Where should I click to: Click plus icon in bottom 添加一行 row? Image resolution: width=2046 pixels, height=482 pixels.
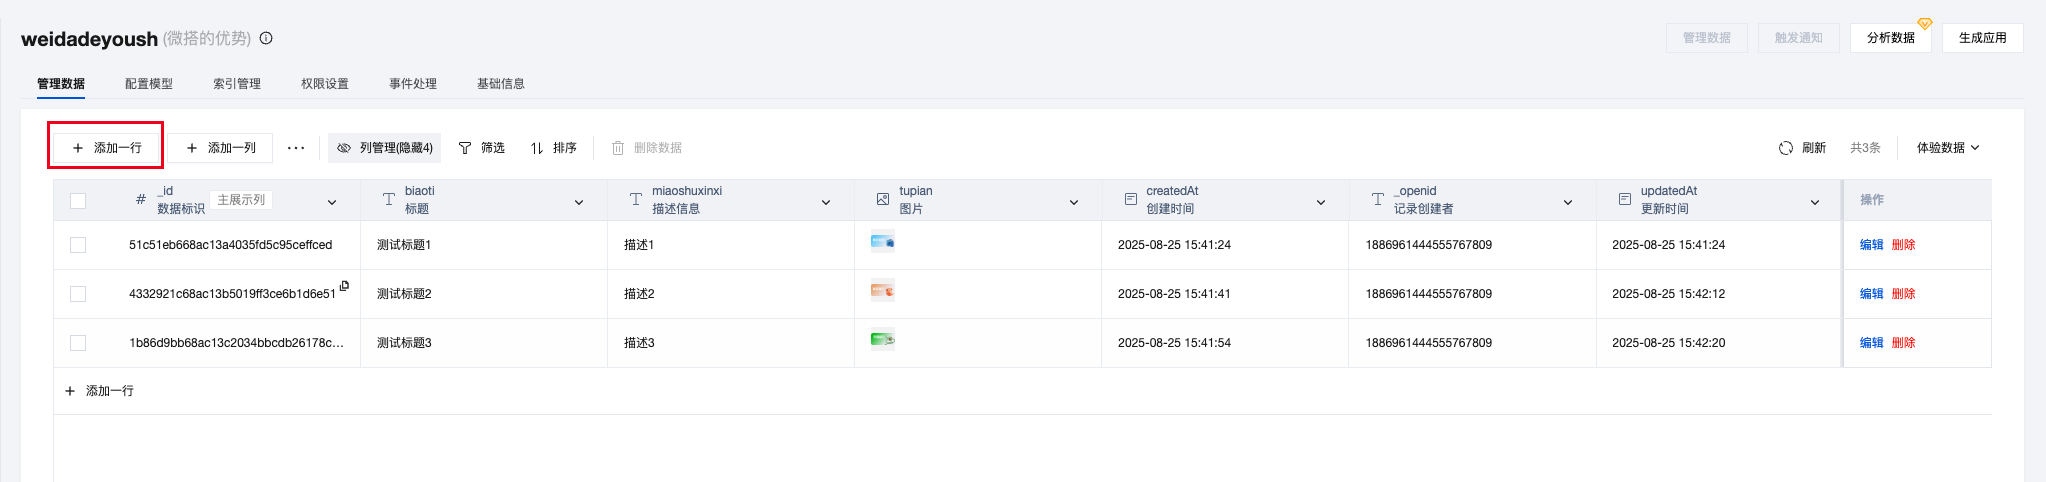click(x=70, y=391)
